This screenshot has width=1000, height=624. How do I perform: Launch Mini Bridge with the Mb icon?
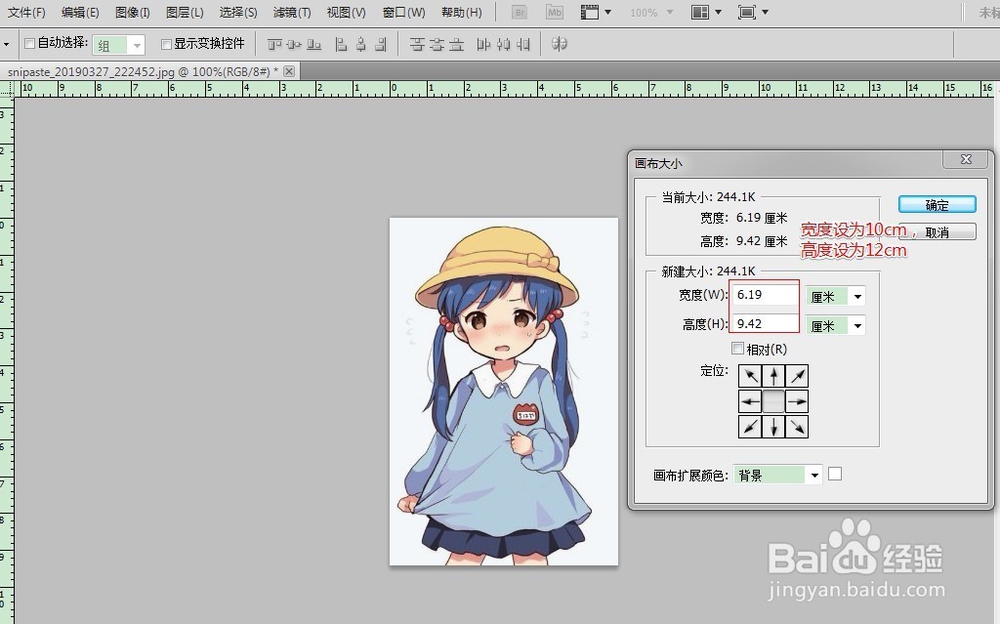(554, 12)
